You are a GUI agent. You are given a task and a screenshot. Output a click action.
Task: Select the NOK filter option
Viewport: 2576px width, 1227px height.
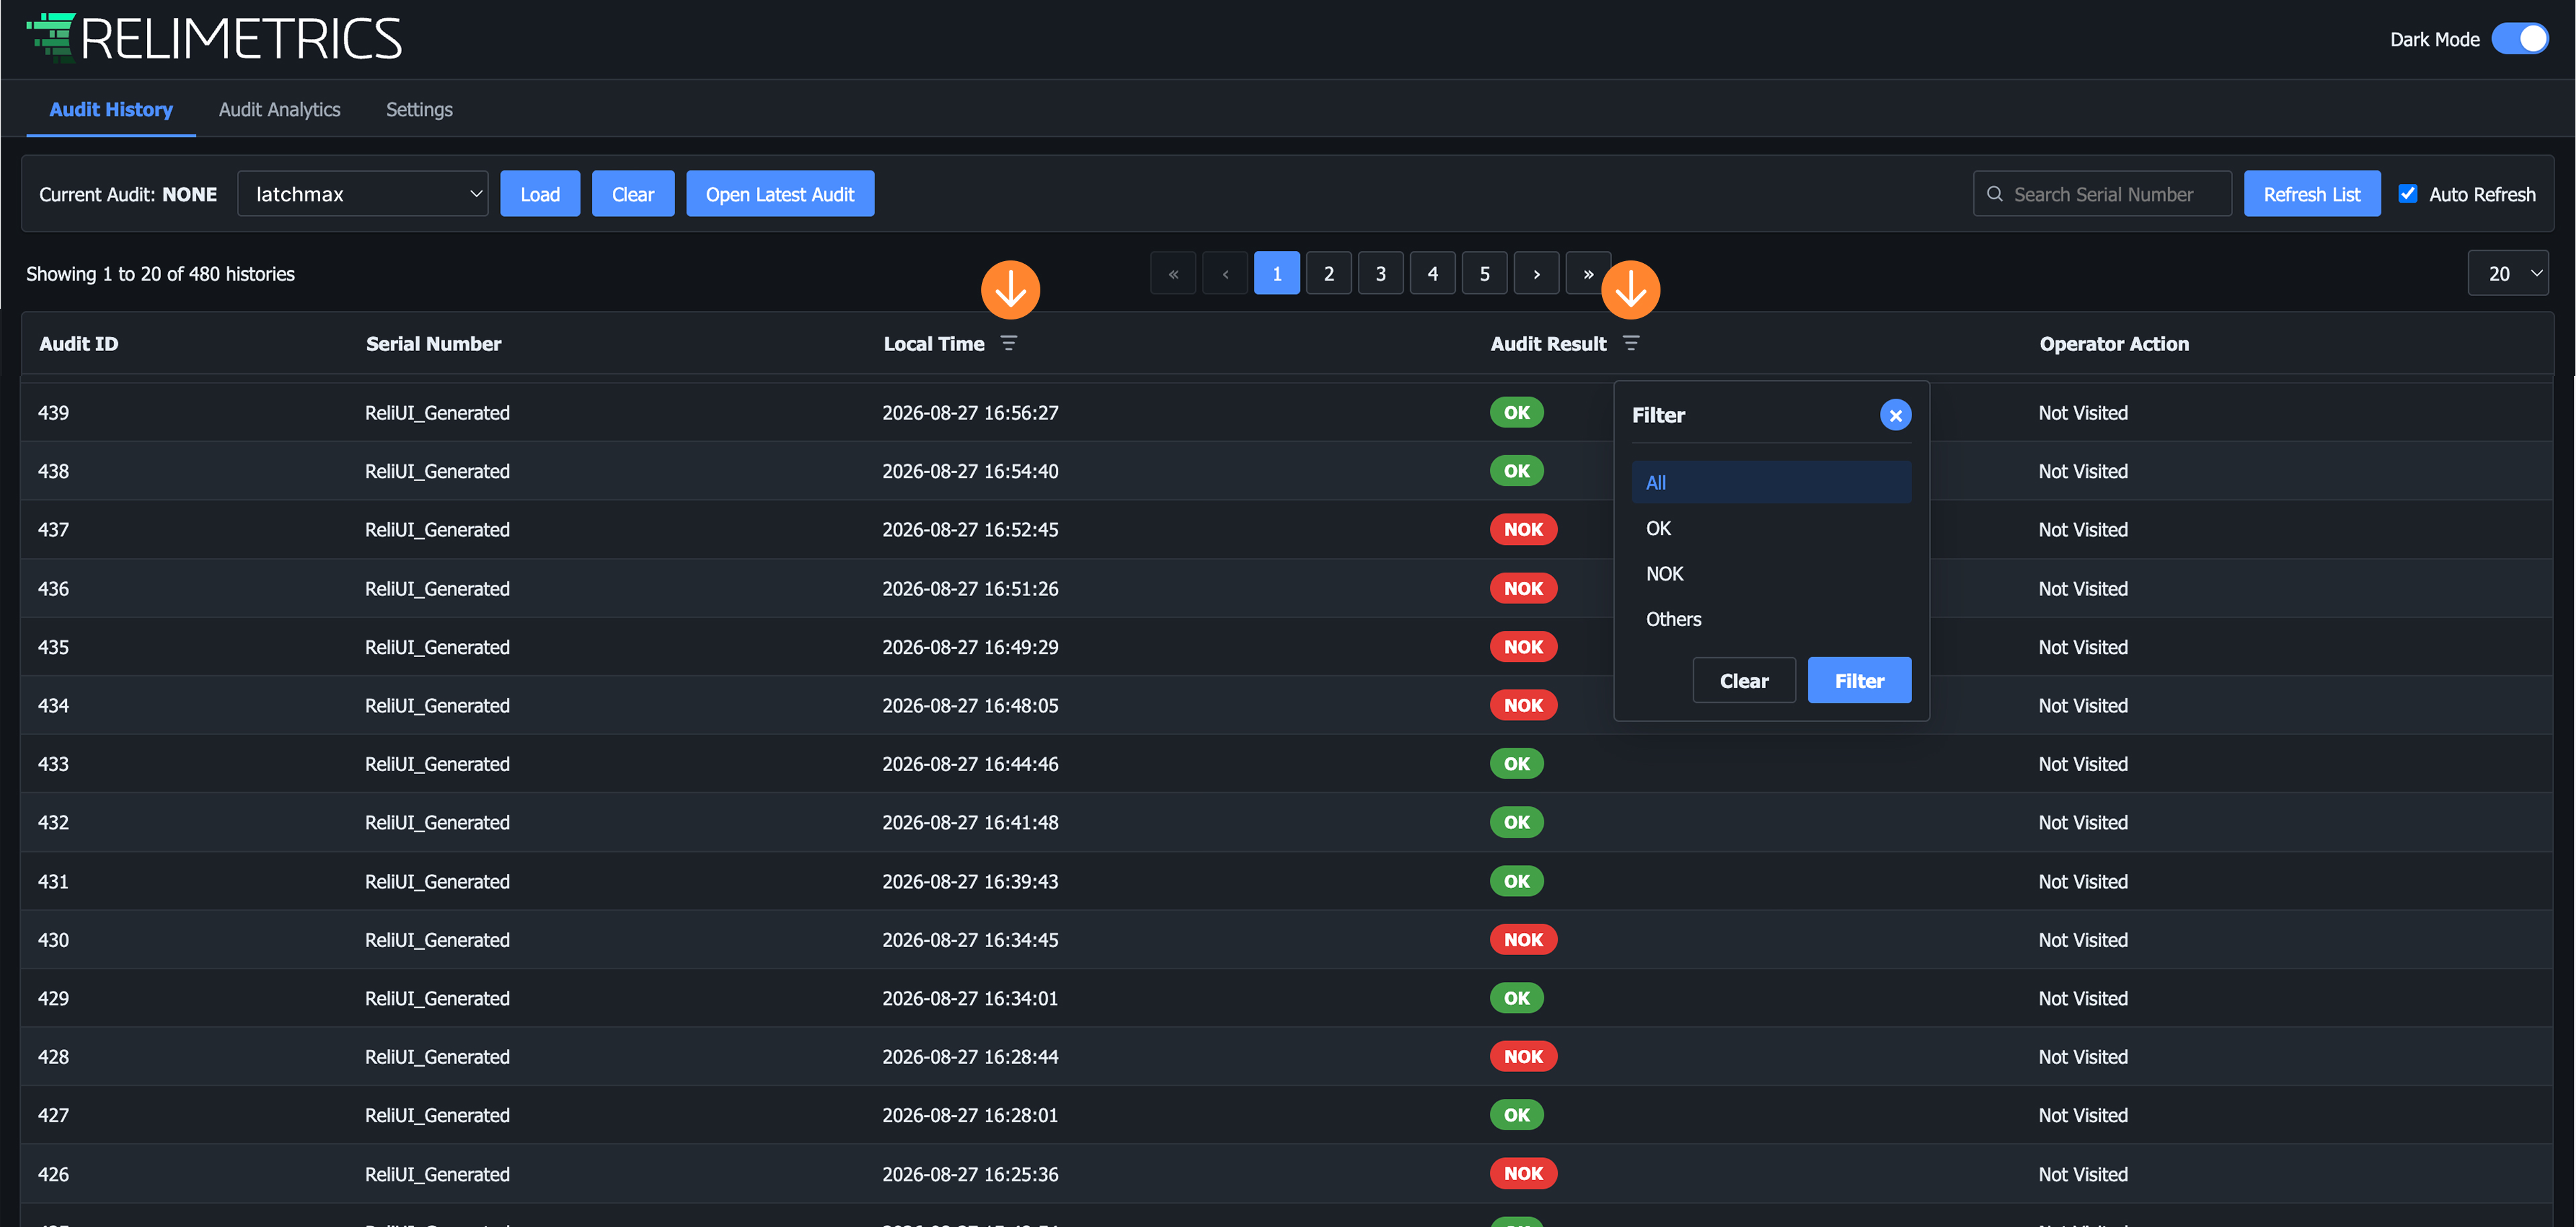click(1771, 574)
